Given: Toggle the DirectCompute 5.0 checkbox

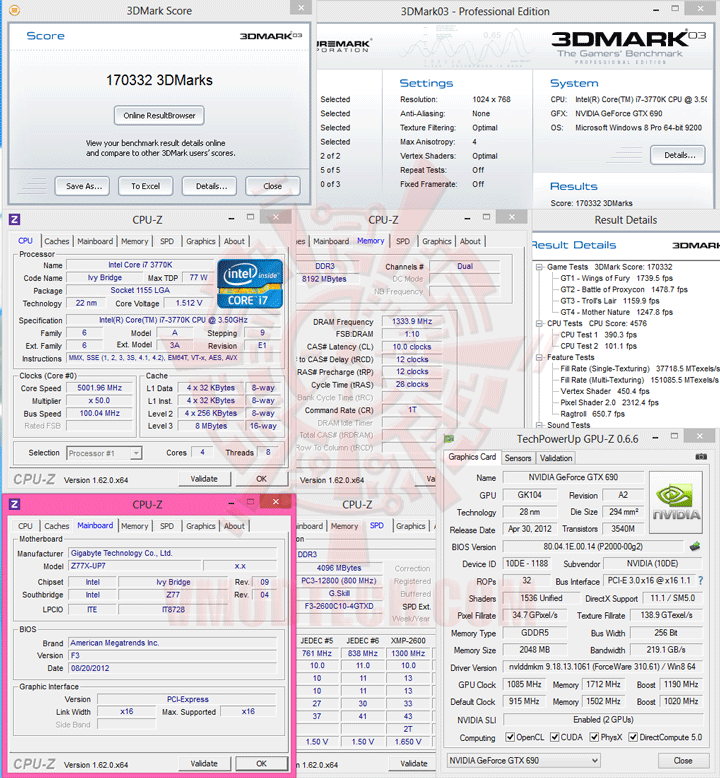Looking at the screenshot, I should pyautogui.click(x=633, y=737).
